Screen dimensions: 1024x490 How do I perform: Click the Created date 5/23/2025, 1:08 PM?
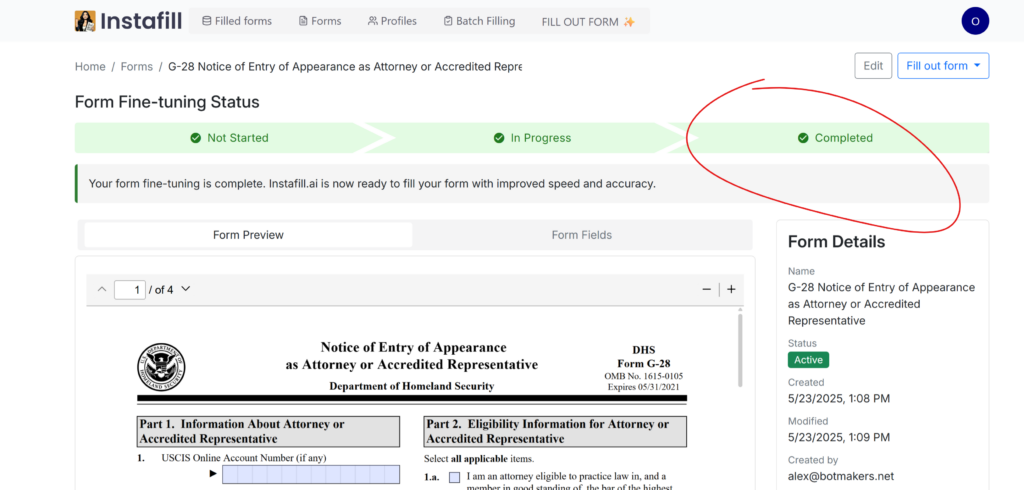(839, 399)
